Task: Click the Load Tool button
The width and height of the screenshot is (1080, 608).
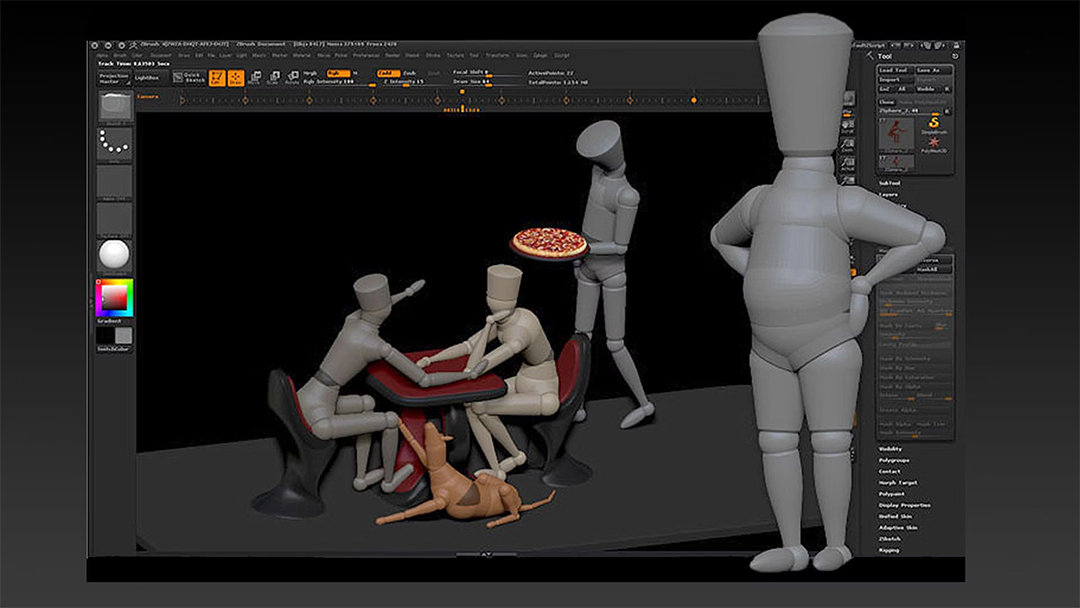Action: click(894, 70)
